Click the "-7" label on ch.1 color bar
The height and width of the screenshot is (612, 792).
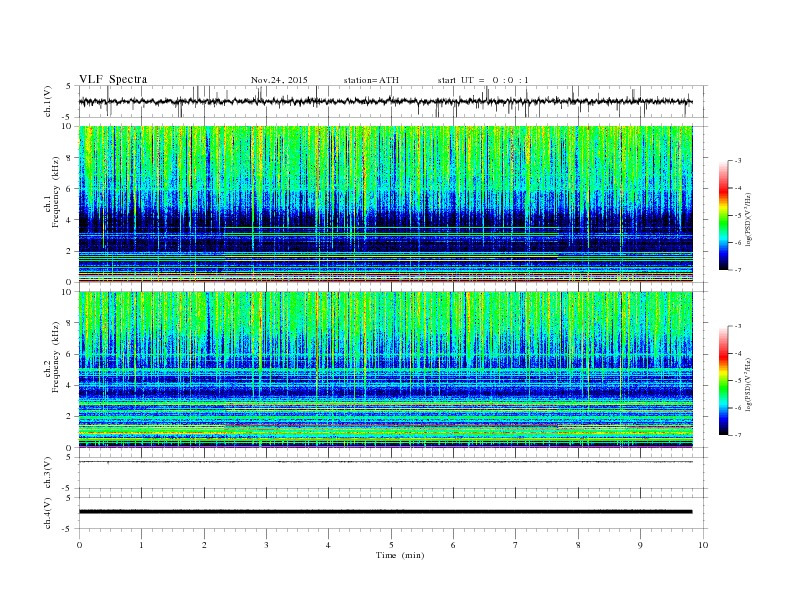[x=738, y=270]
